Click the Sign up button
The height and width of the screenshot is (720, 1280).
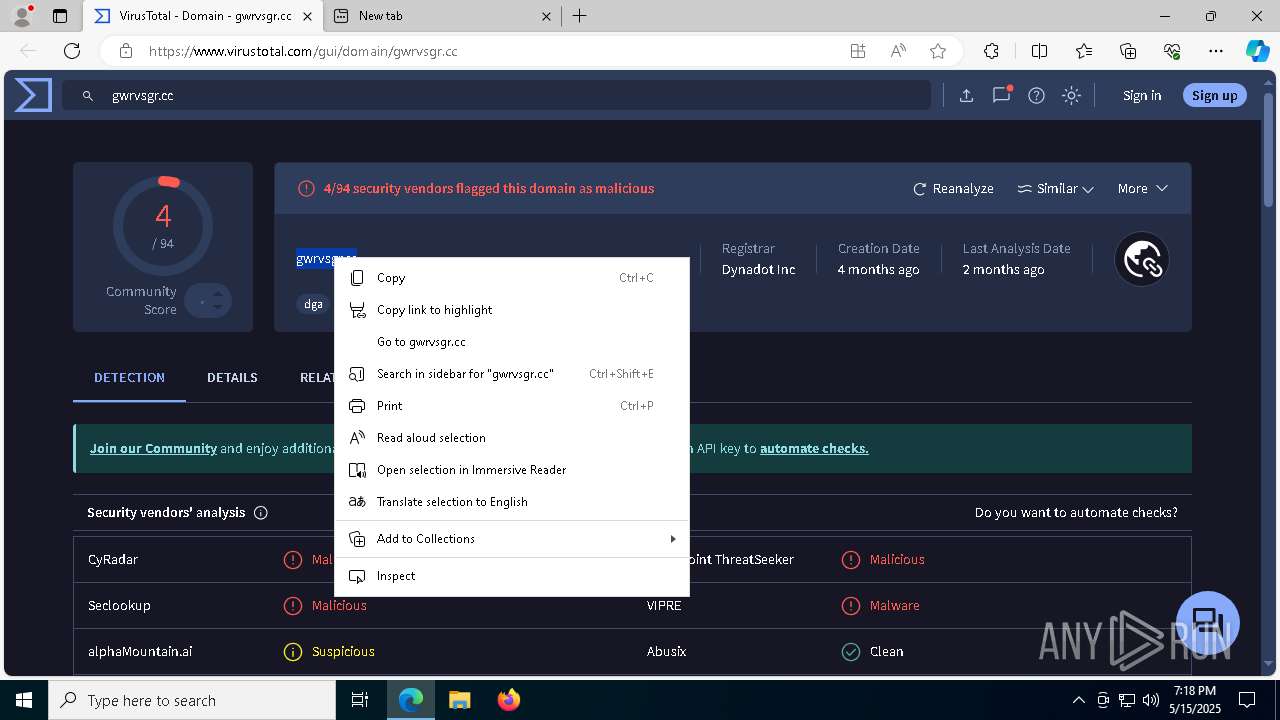1215,95
